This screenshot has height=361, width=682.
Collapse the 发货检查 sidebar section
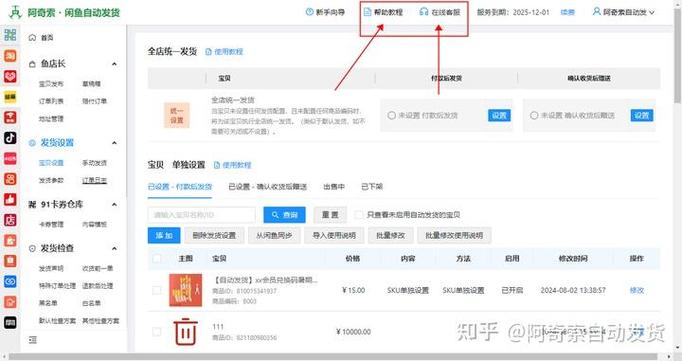[x=114, y=248]
